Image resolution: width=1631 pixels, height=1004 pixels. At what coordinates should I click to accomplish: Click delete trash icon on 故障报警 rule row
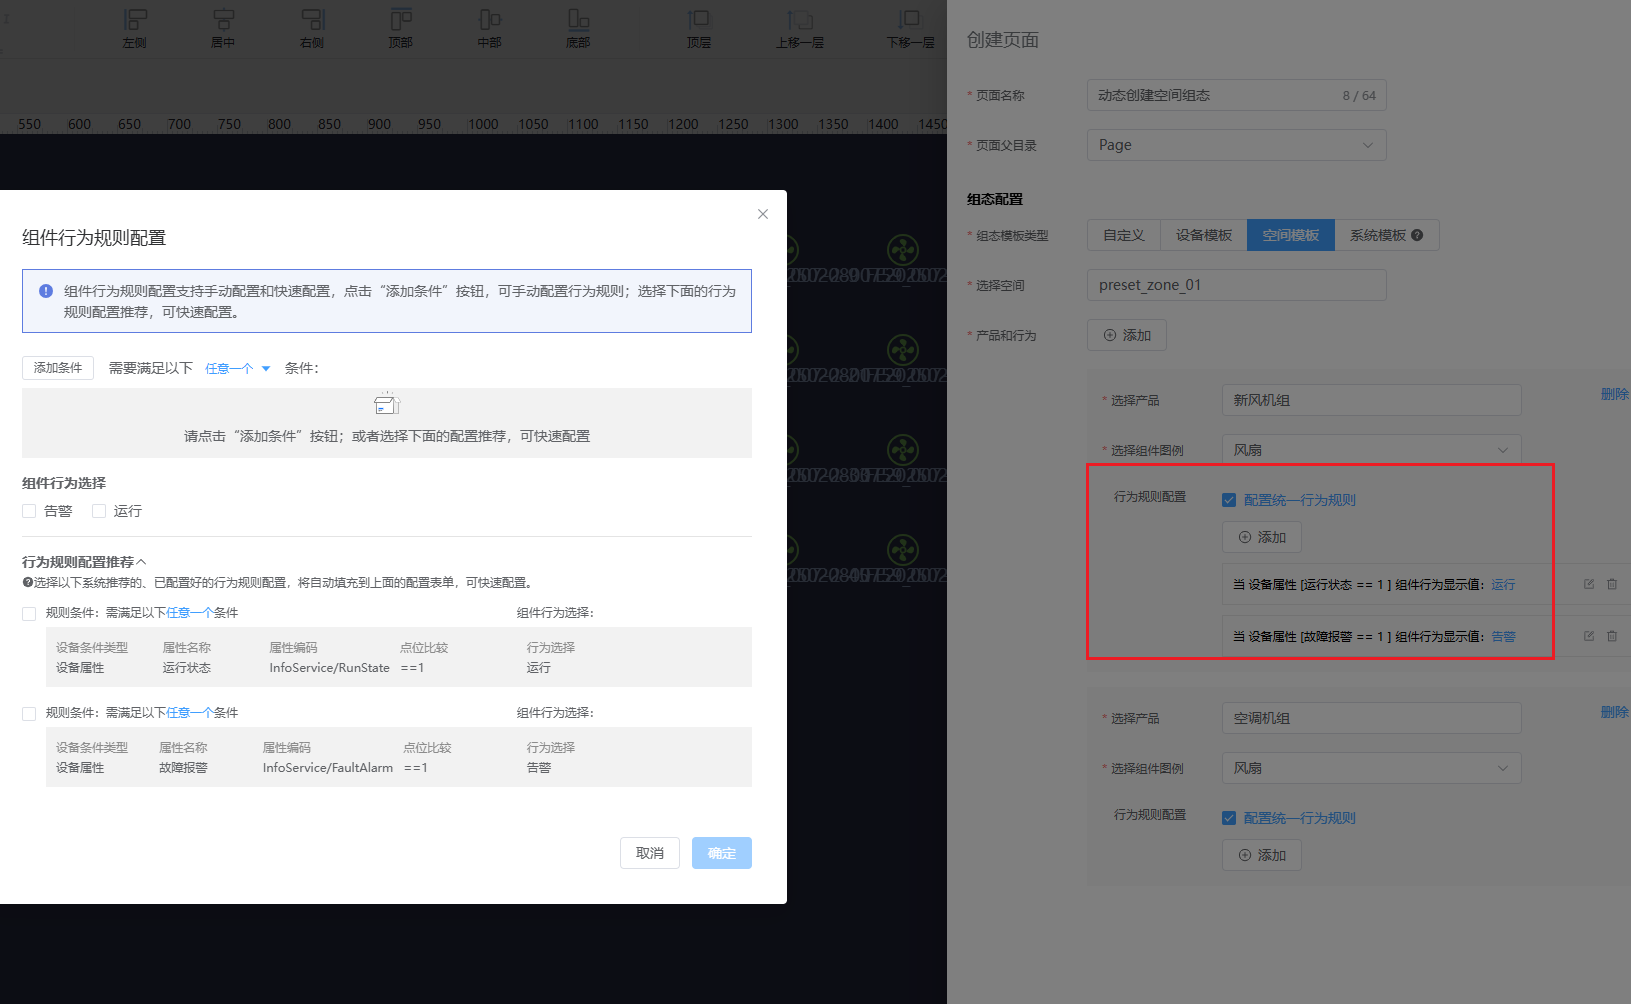click(x=1612, y=636)
